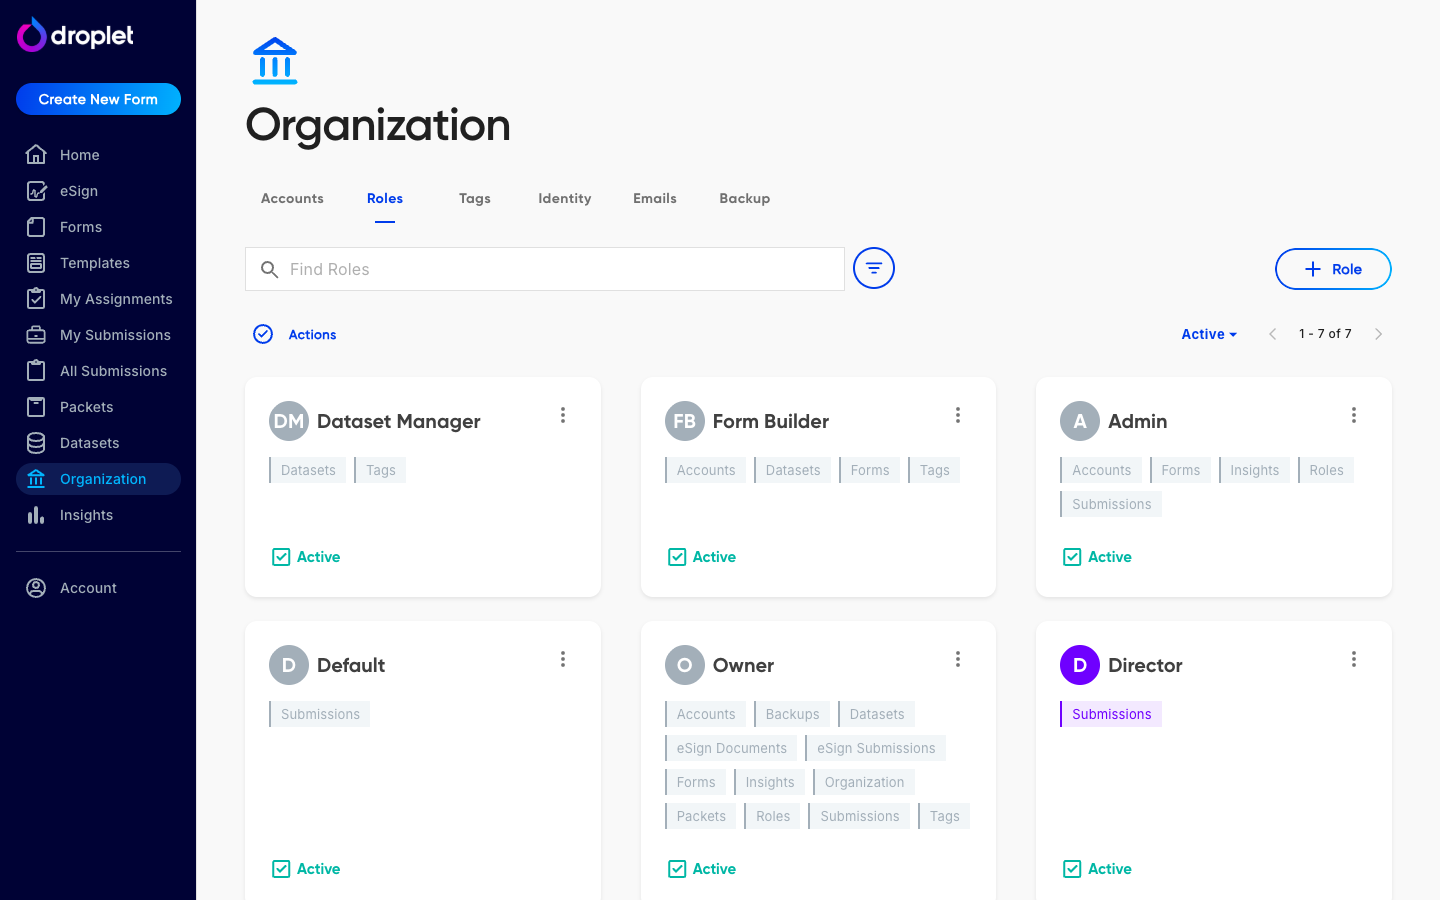The height and width of the screenshot is (900, 1440).
Task: Click the Organization chip on Owner card
Action: (x=864, y=782)
